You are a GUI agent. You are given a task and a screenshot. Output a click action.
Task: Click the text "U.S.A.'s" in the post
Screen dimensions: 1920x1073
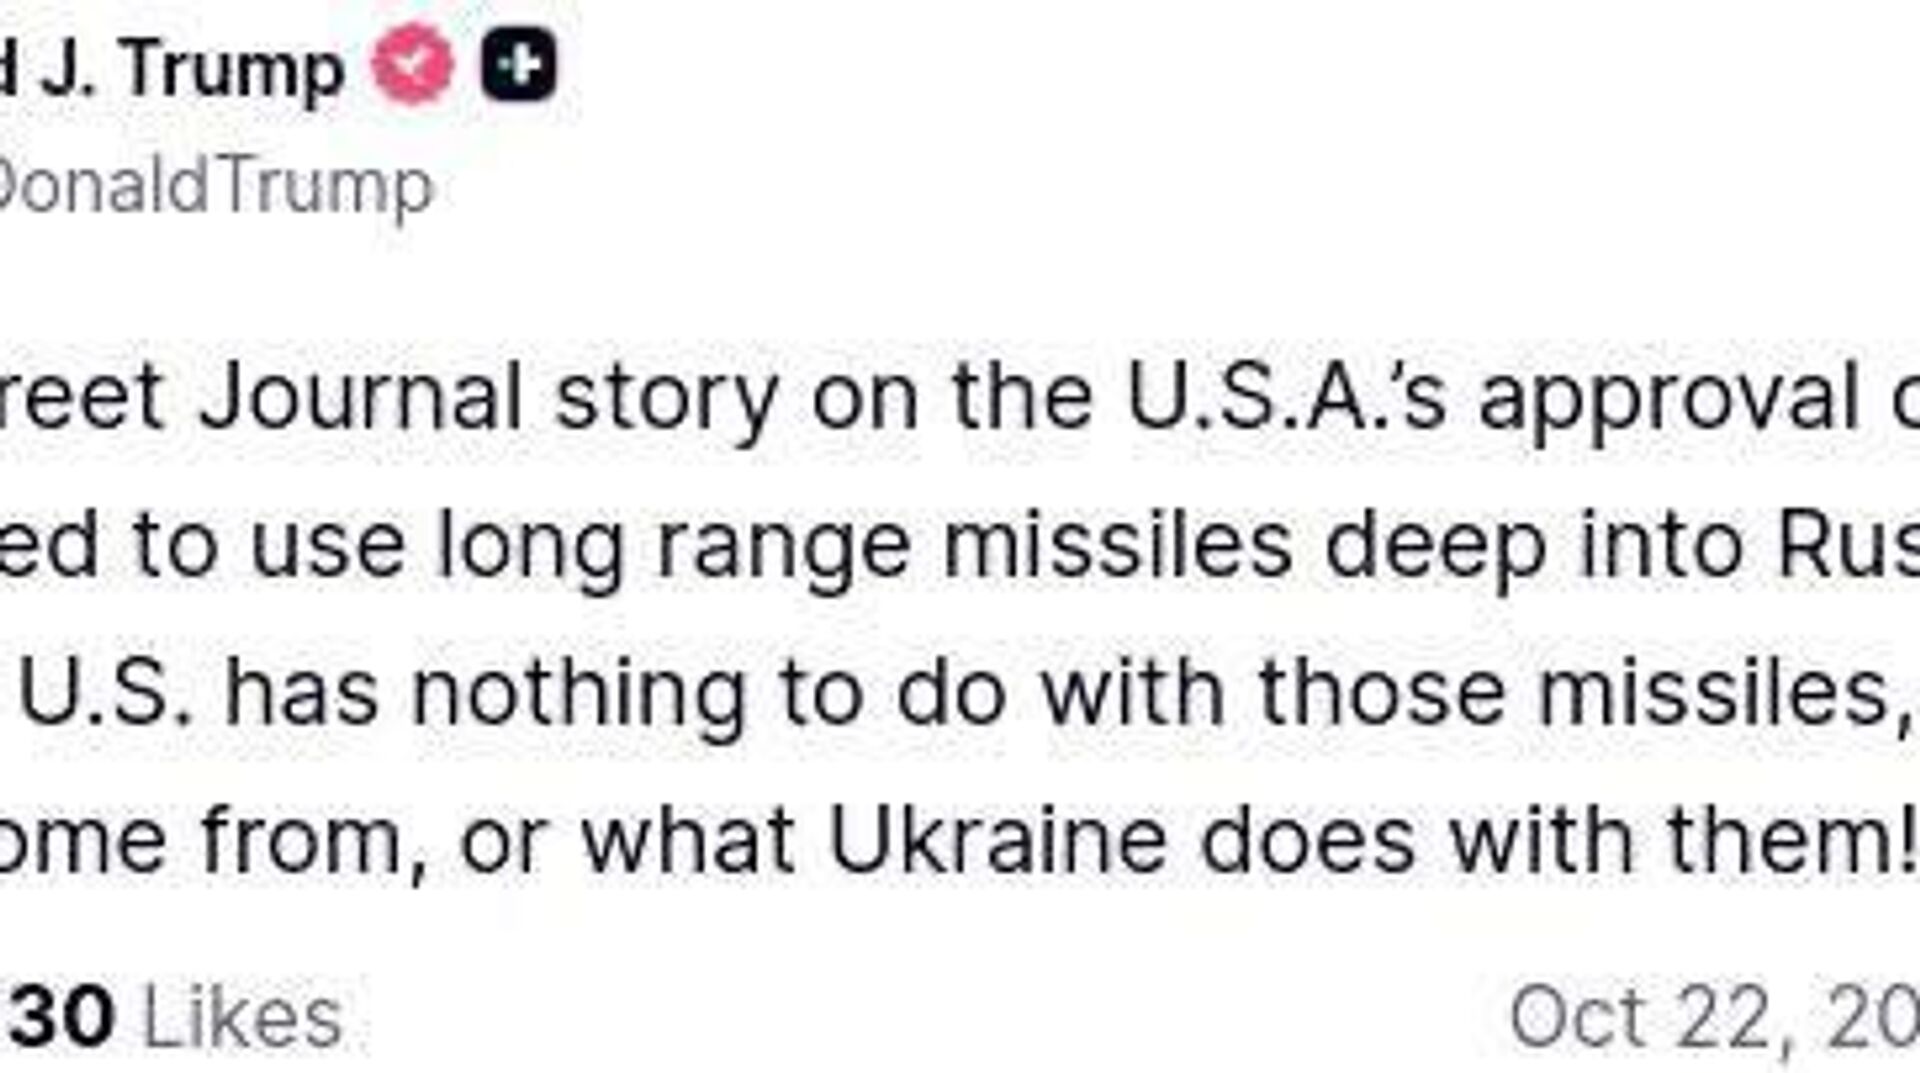coord(1286,398)
